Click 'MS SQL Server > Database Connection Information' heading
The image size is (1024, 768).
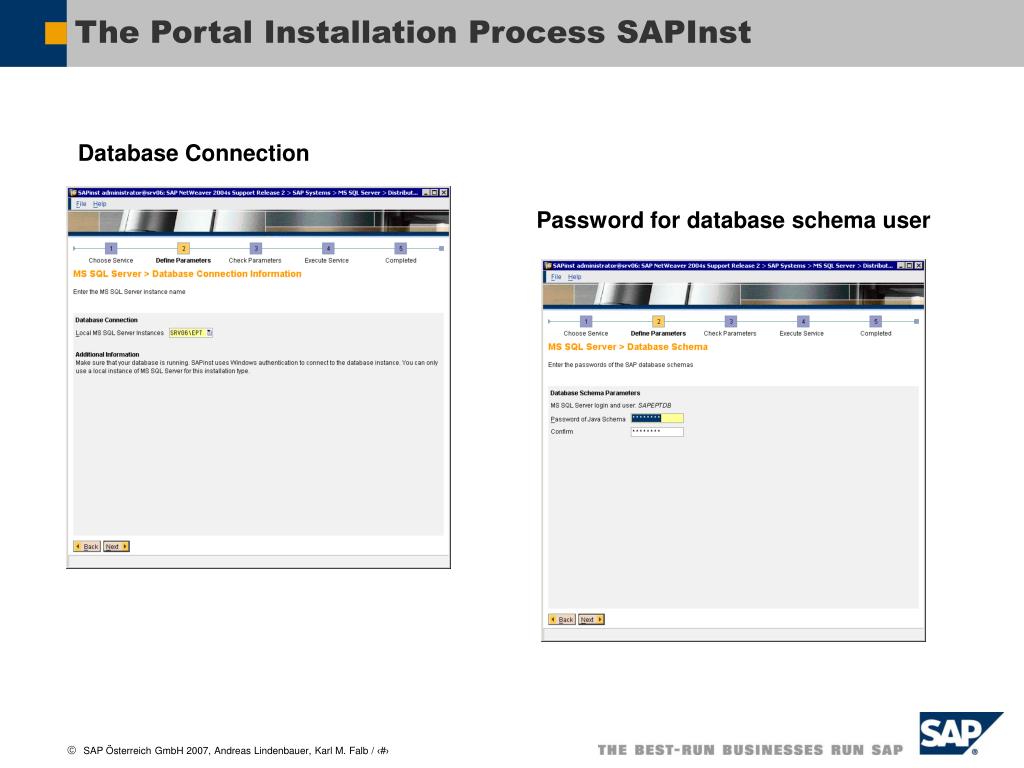187,274
